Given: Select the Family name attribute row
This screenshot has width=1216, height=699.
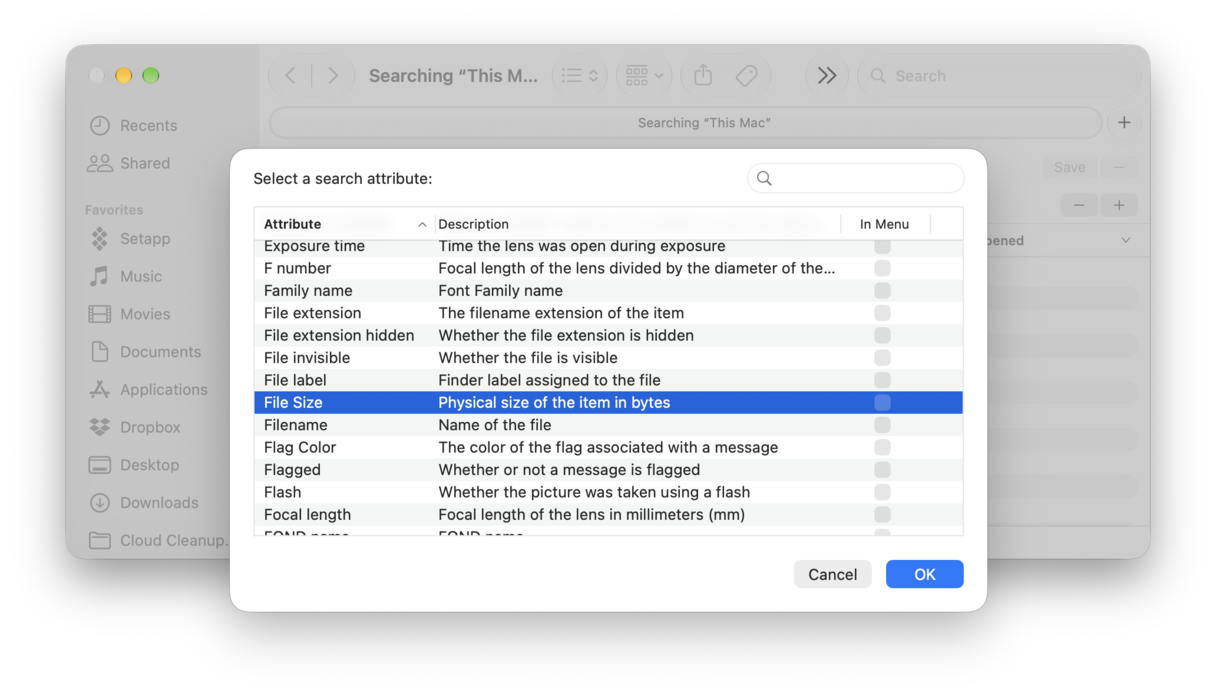Looking at the screenshot, I should pyautogui.click(x=608, y=291).
